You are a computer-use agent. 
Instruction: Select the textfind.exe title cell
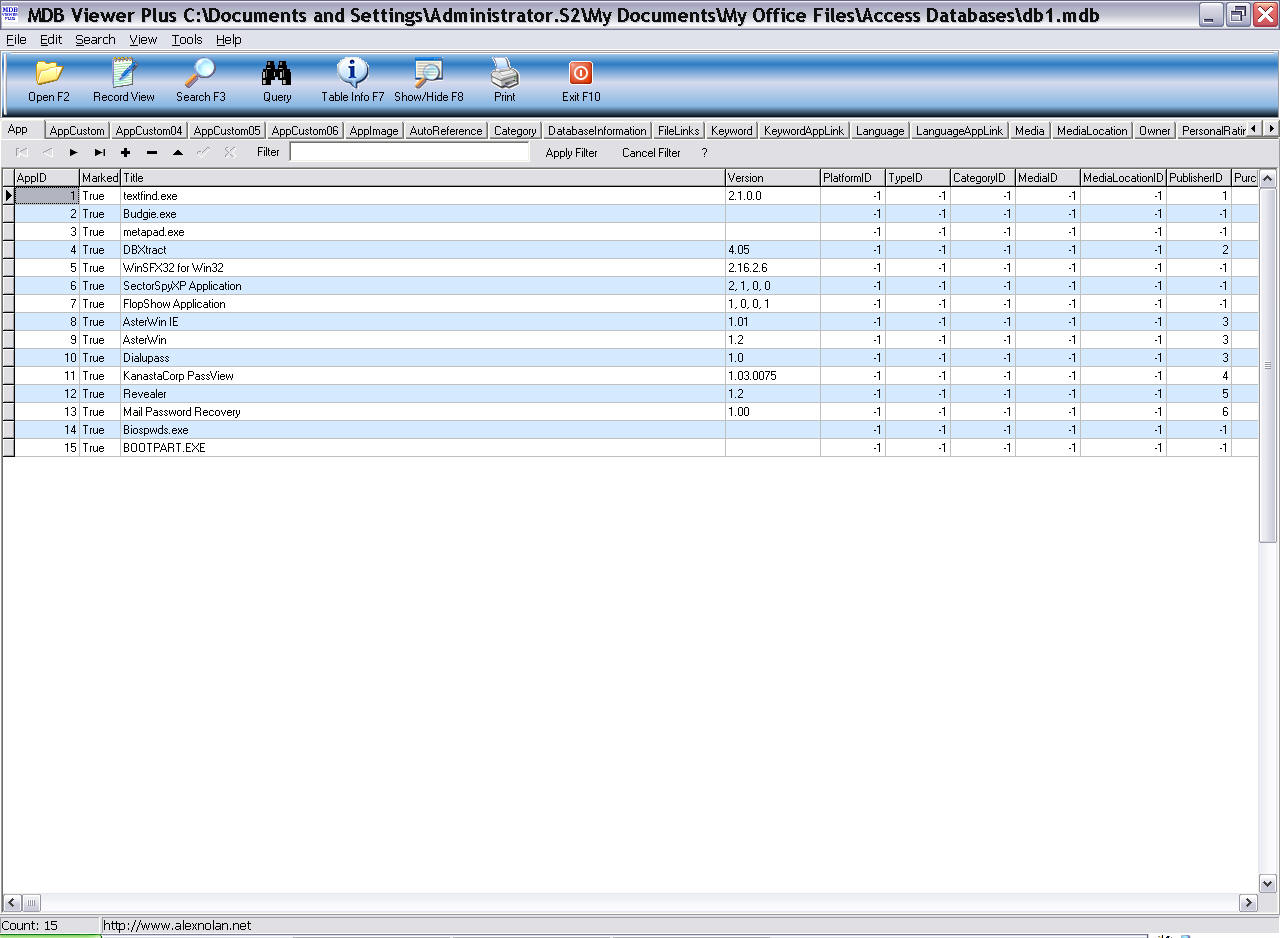(x=423, y=196)
